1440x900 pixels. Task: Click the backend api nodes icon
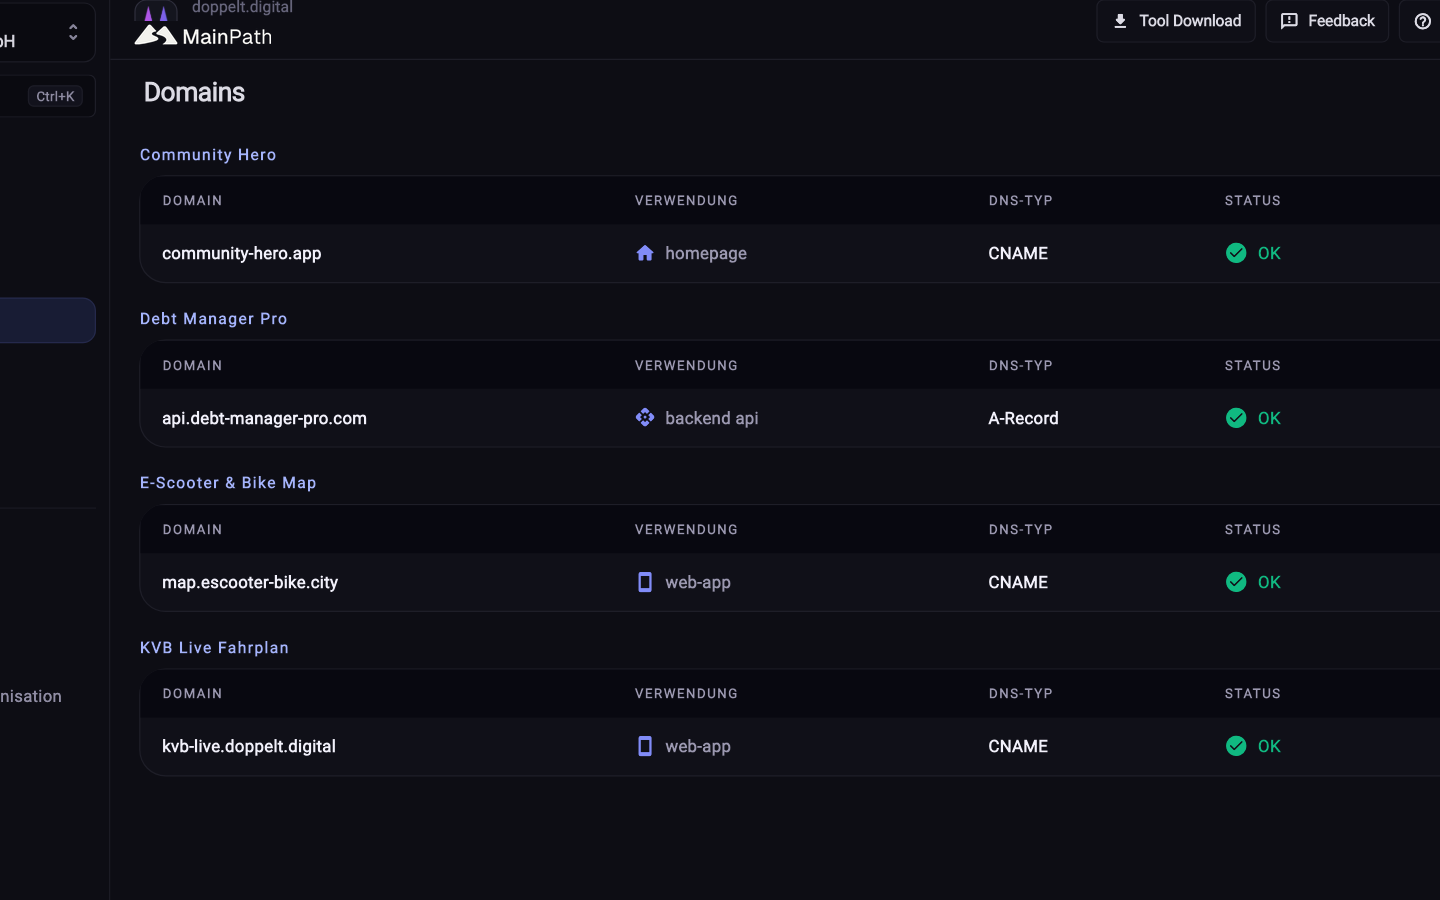[645, 417]
